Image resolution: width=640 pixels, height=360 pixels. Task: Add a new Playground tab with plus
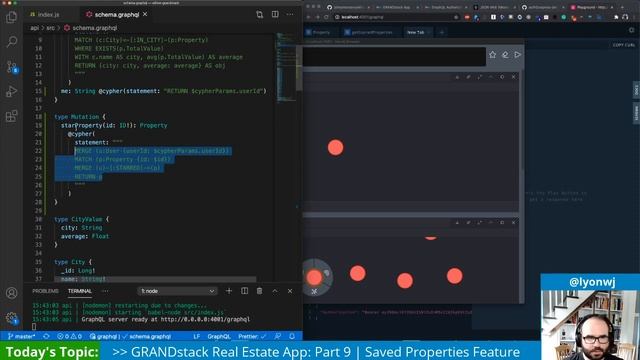tap(442, 32)
